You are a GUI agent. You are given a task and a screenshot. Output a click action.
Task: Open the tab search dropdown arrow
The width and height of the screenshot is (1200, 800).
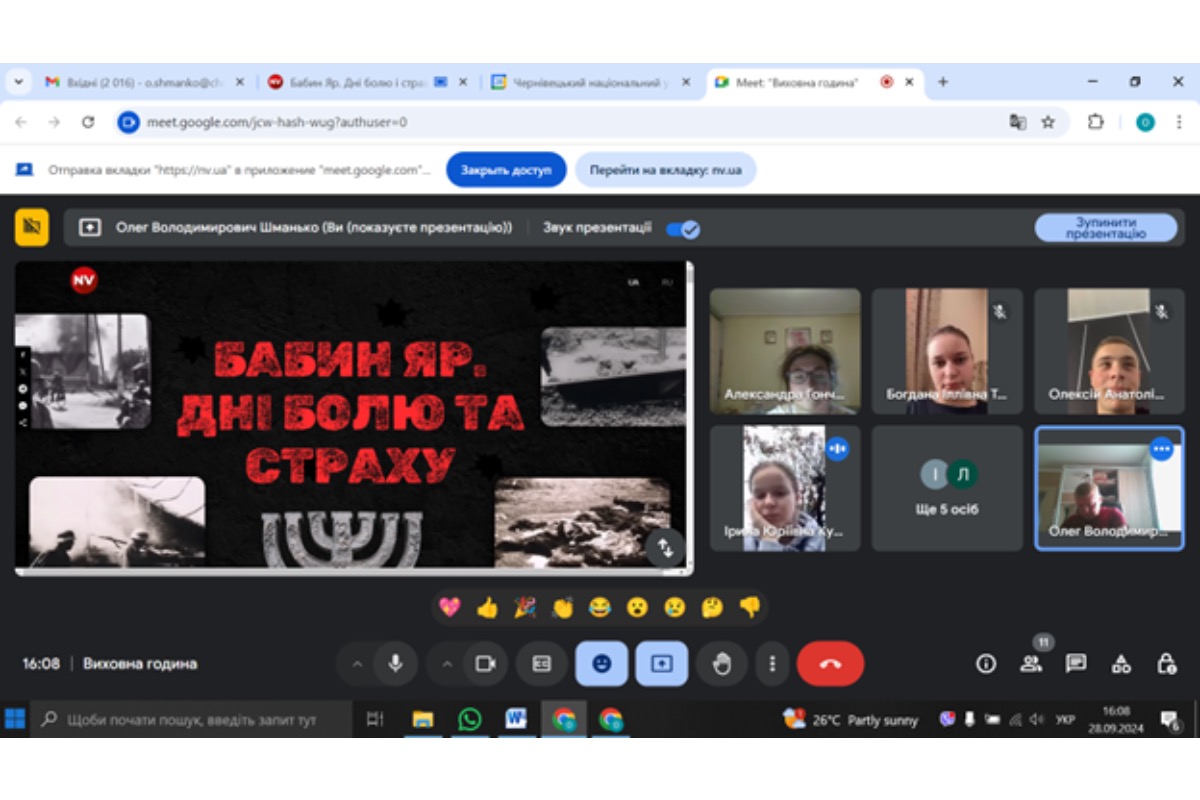[x=18, y=82]
